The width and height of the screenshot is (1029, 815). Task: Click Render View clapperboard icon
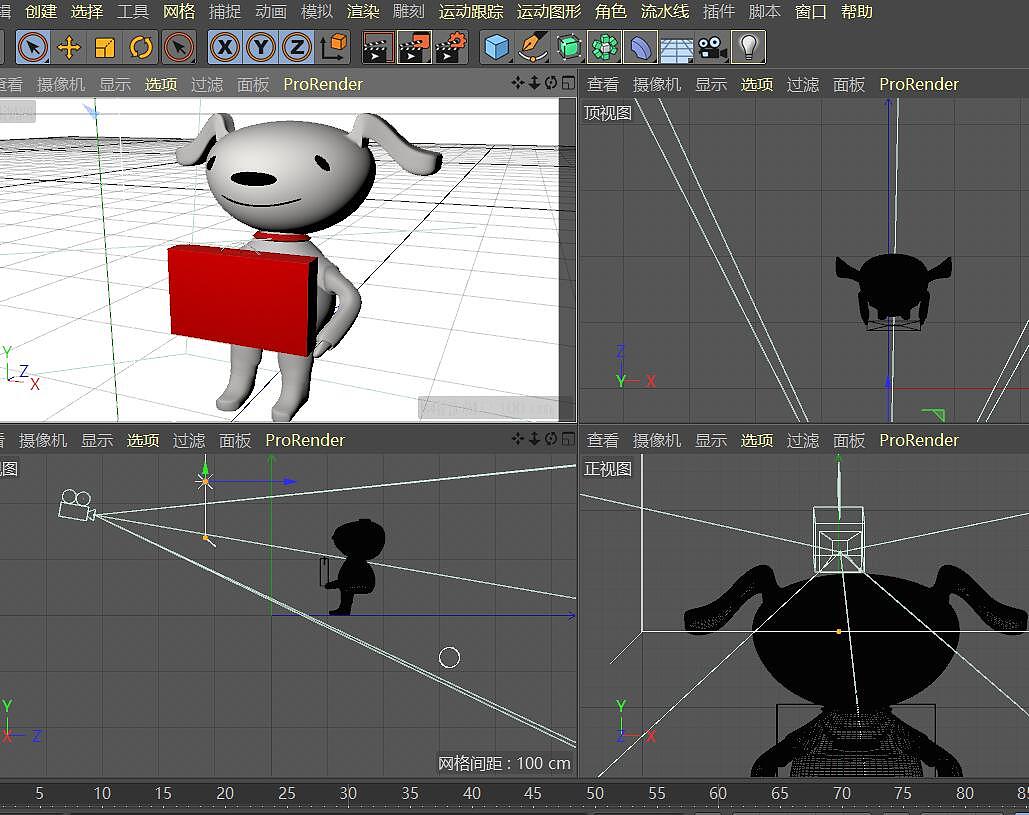(378, 47)
